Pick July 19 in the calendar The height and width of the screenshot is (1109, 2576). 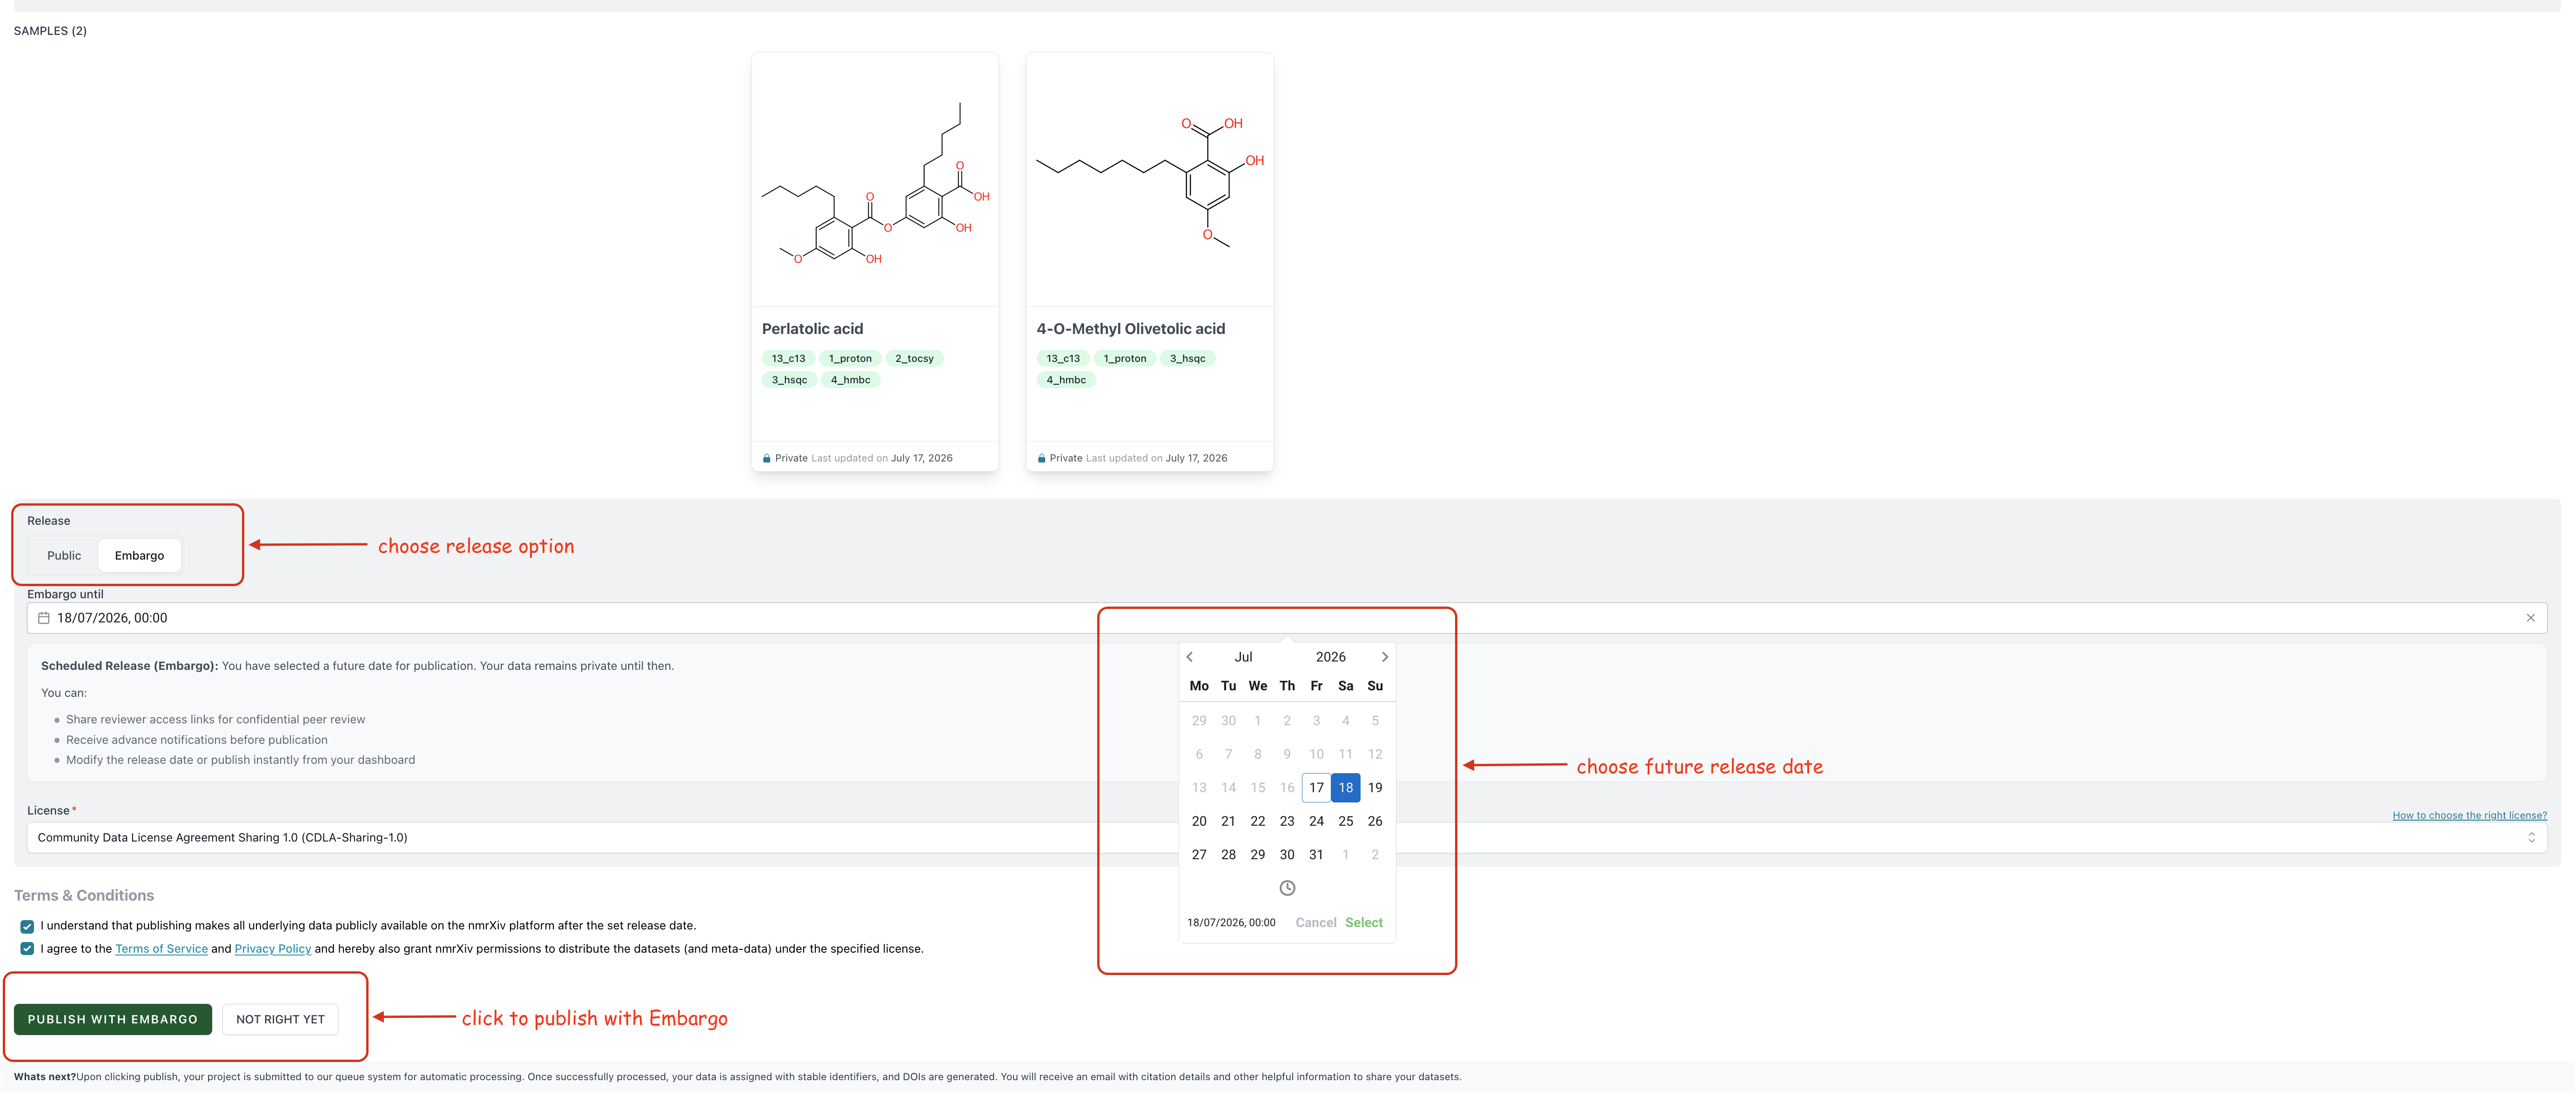1375,788
